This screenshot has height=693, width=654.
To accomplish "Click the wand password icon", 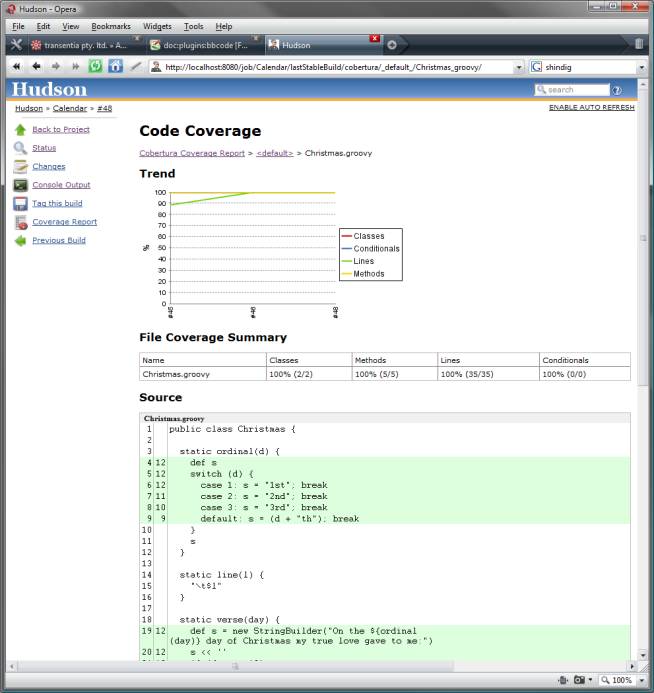I will click(x=136, y=67).
